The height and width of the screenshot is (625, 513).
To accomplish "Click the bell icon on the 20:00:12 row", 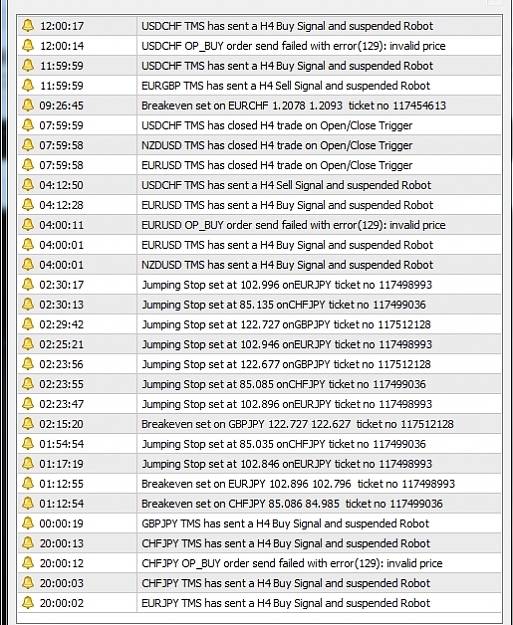I will coord(28,563).
